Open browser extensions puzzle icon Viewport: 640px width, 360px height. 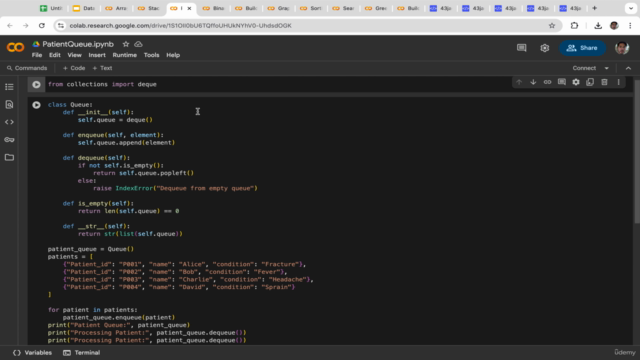574,25
